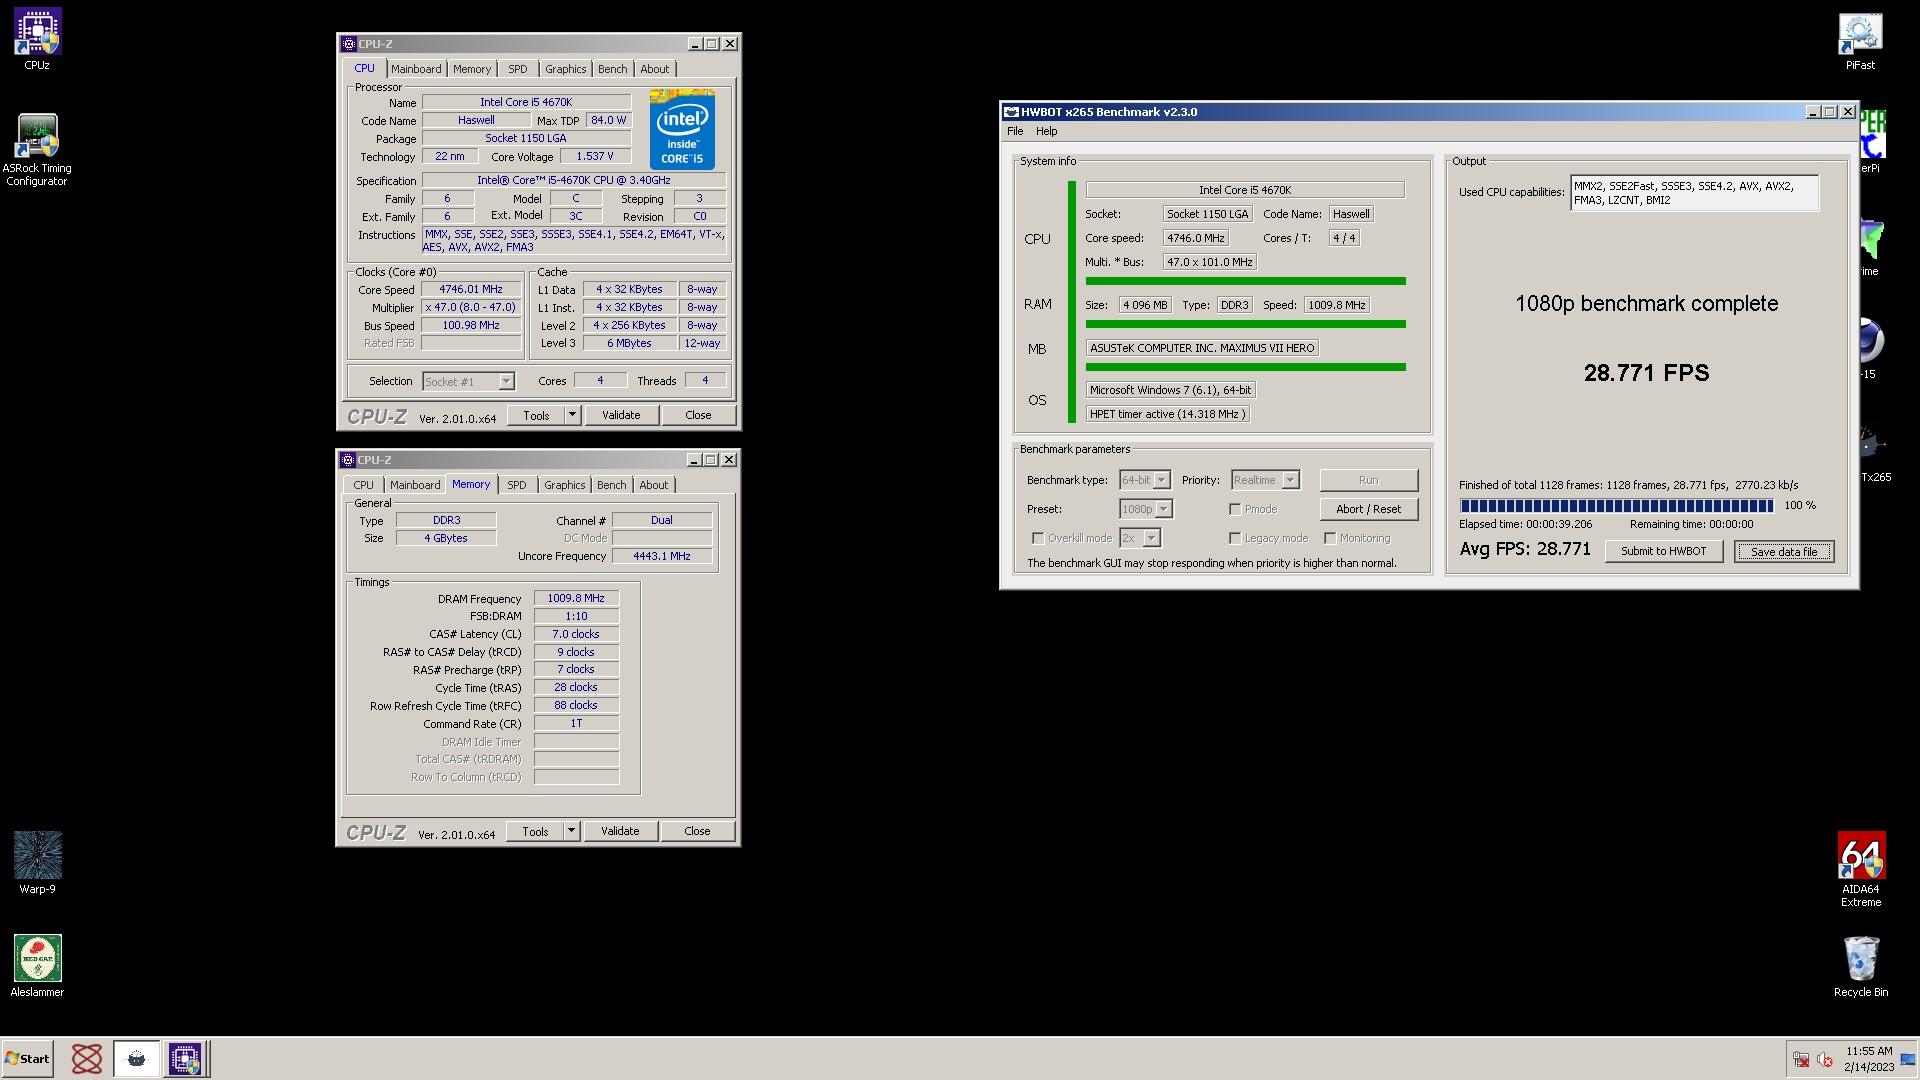The image size is (1920, 1080).
Task: Open the Overkill mode 2x dropdown
Action: pos(1152,538)
